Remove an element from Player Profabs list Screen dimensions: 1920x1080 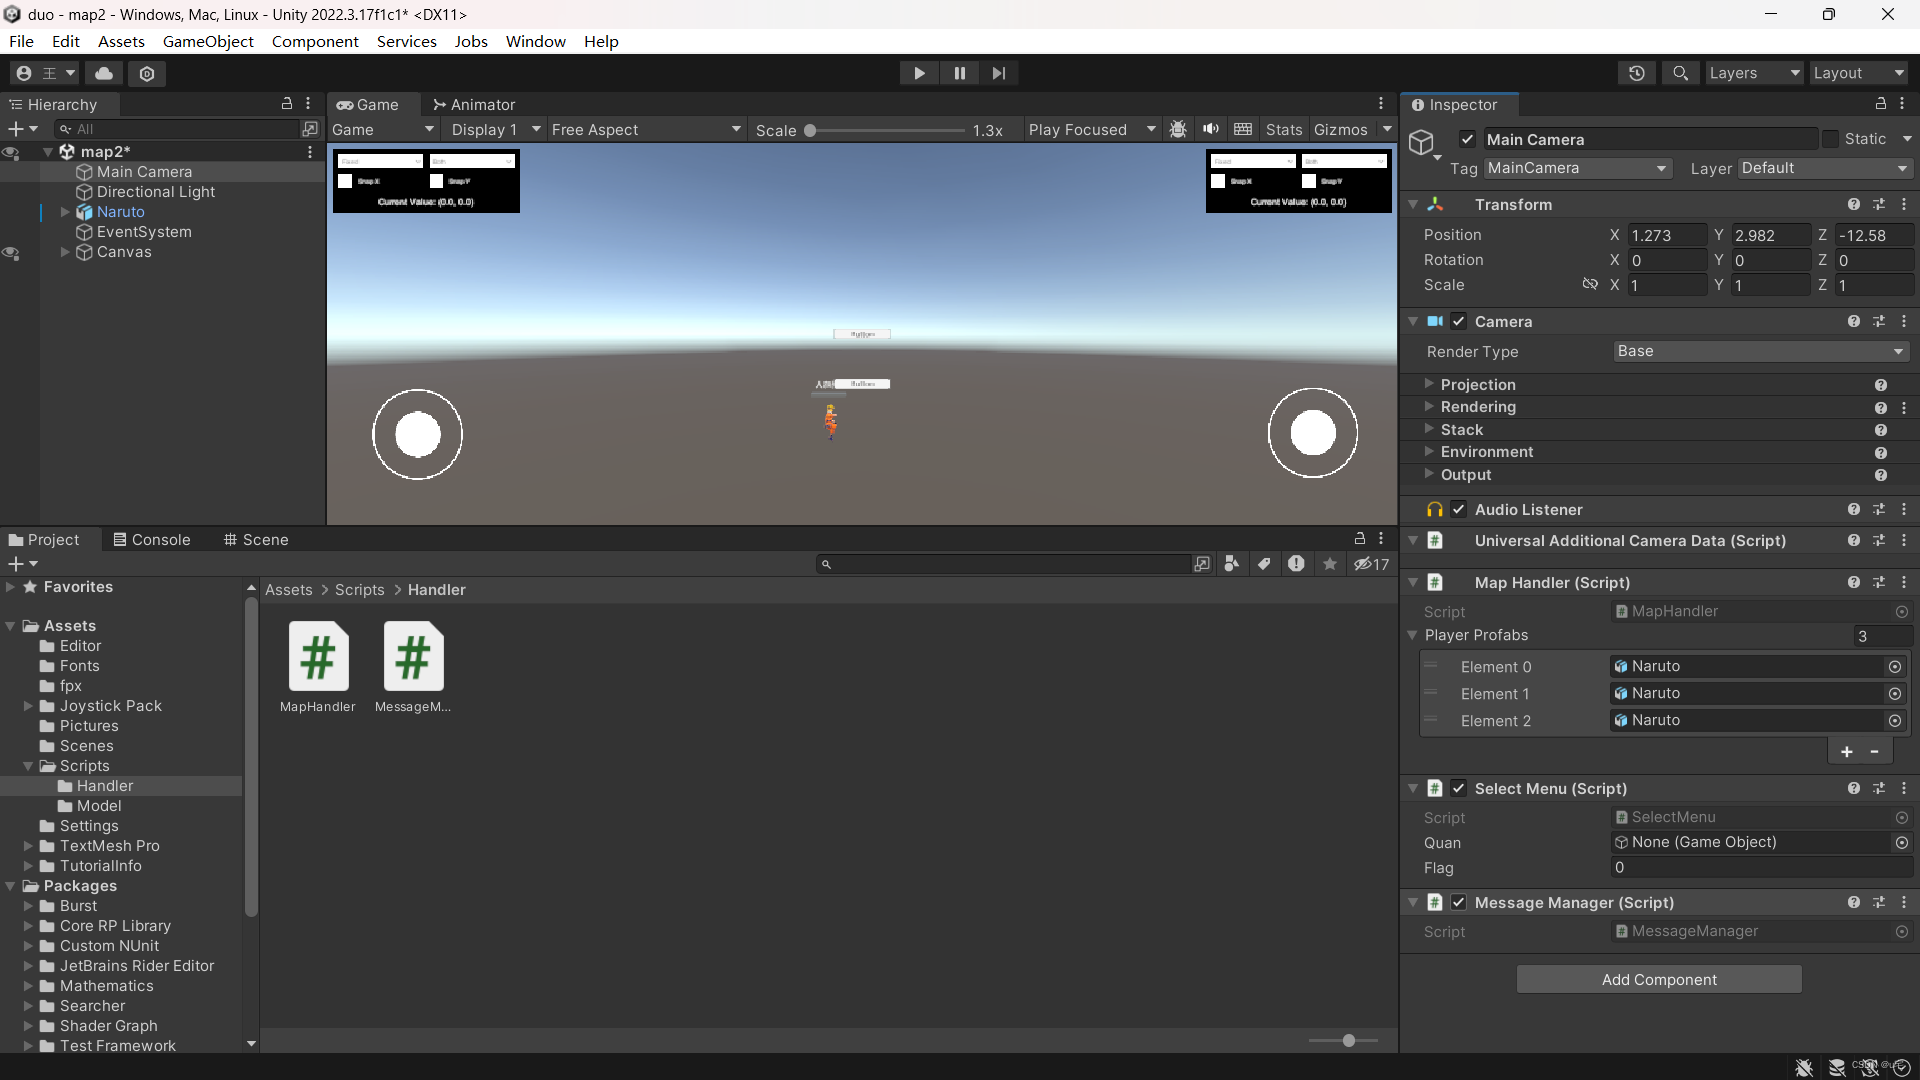tap(1875, 751)
